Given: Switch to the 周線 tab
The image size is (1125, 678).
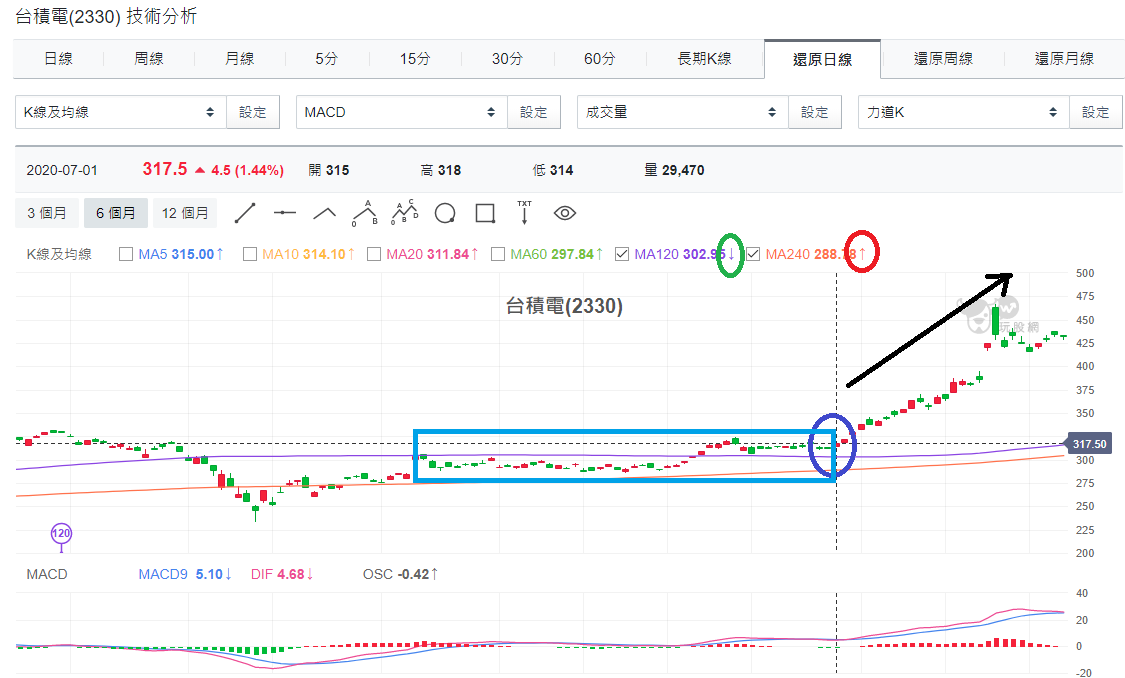Looking at the screenshot, I should pos(149,59).
